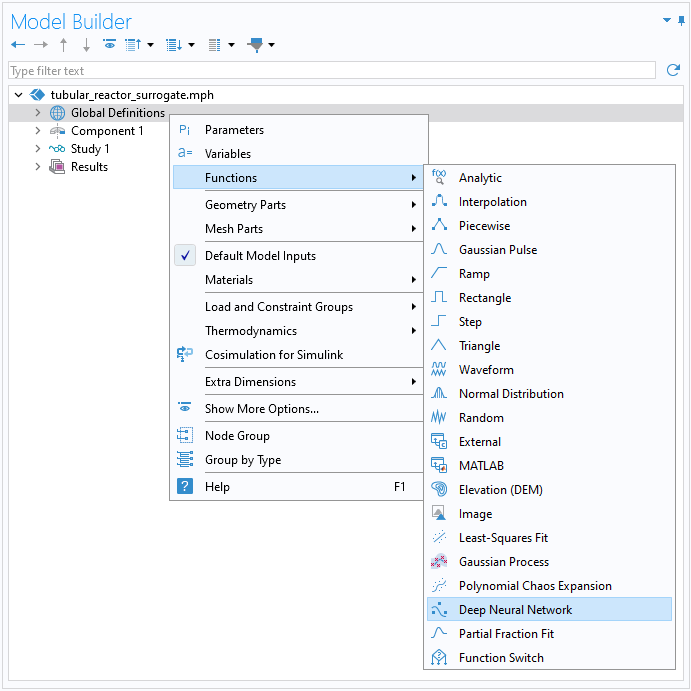Image resolution: width=691 pixels, height=691 pixels.
Task: Add a Rectangle function
Action: point(549,298)
